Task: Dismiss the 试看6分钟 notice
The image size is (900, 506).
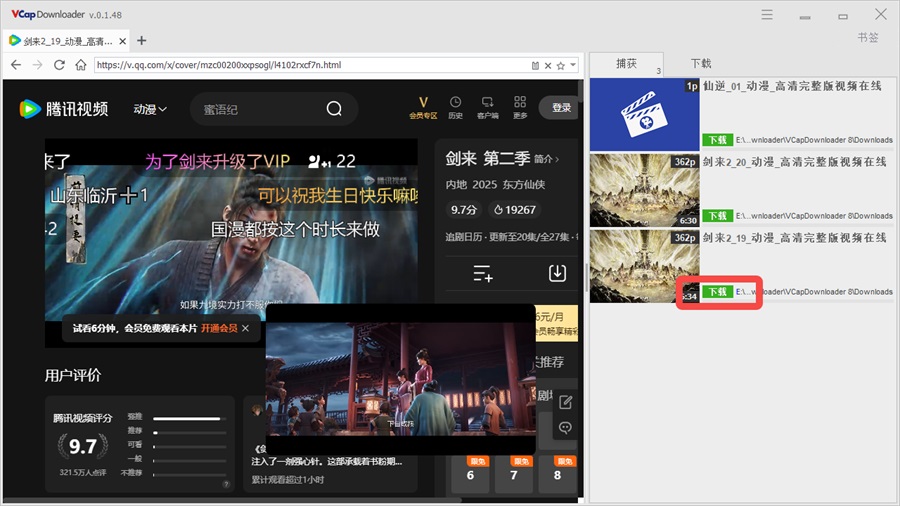Action: [245, 328]
